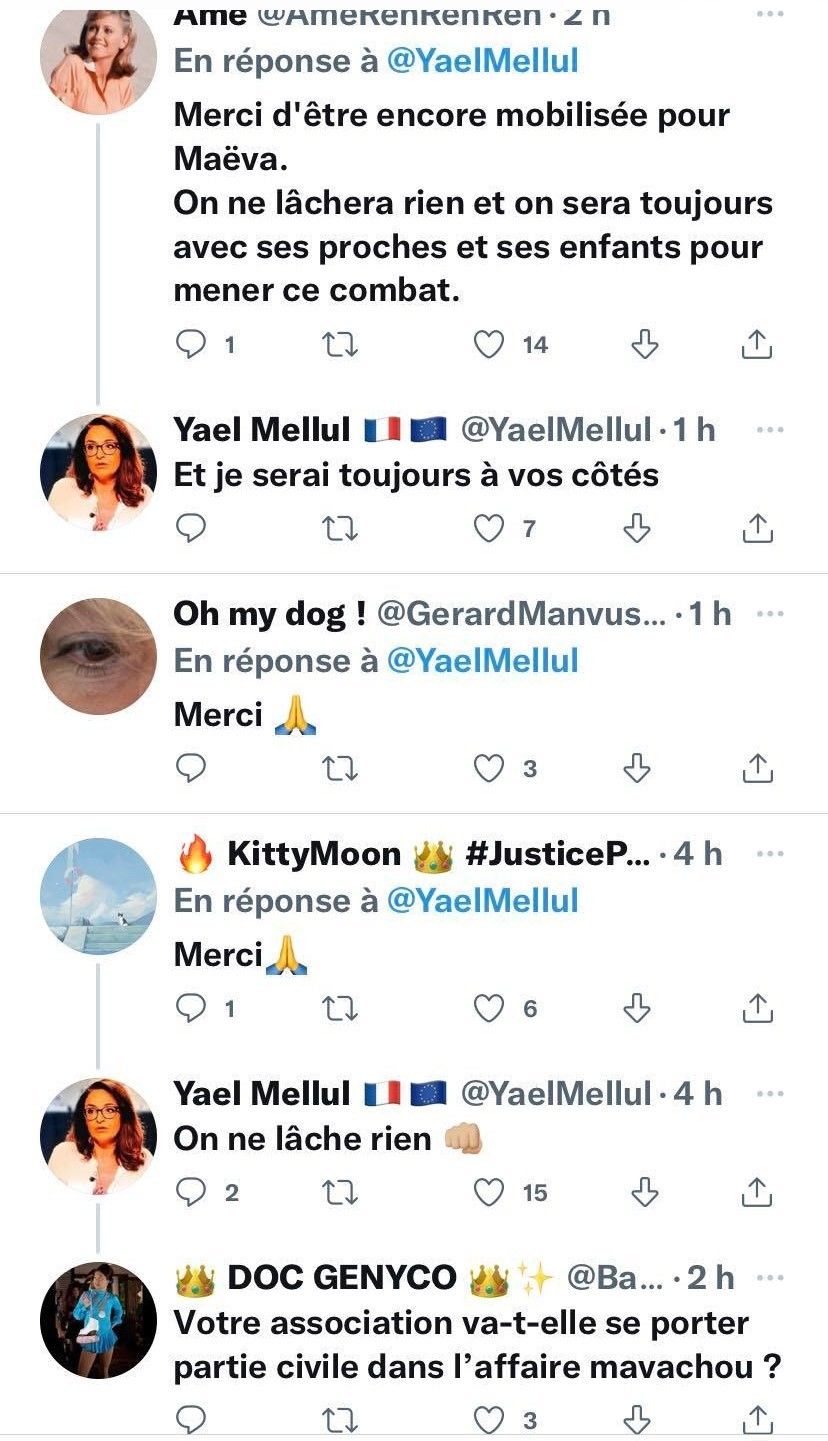Like Ame's tweet with 14 likes

[489, 345]
